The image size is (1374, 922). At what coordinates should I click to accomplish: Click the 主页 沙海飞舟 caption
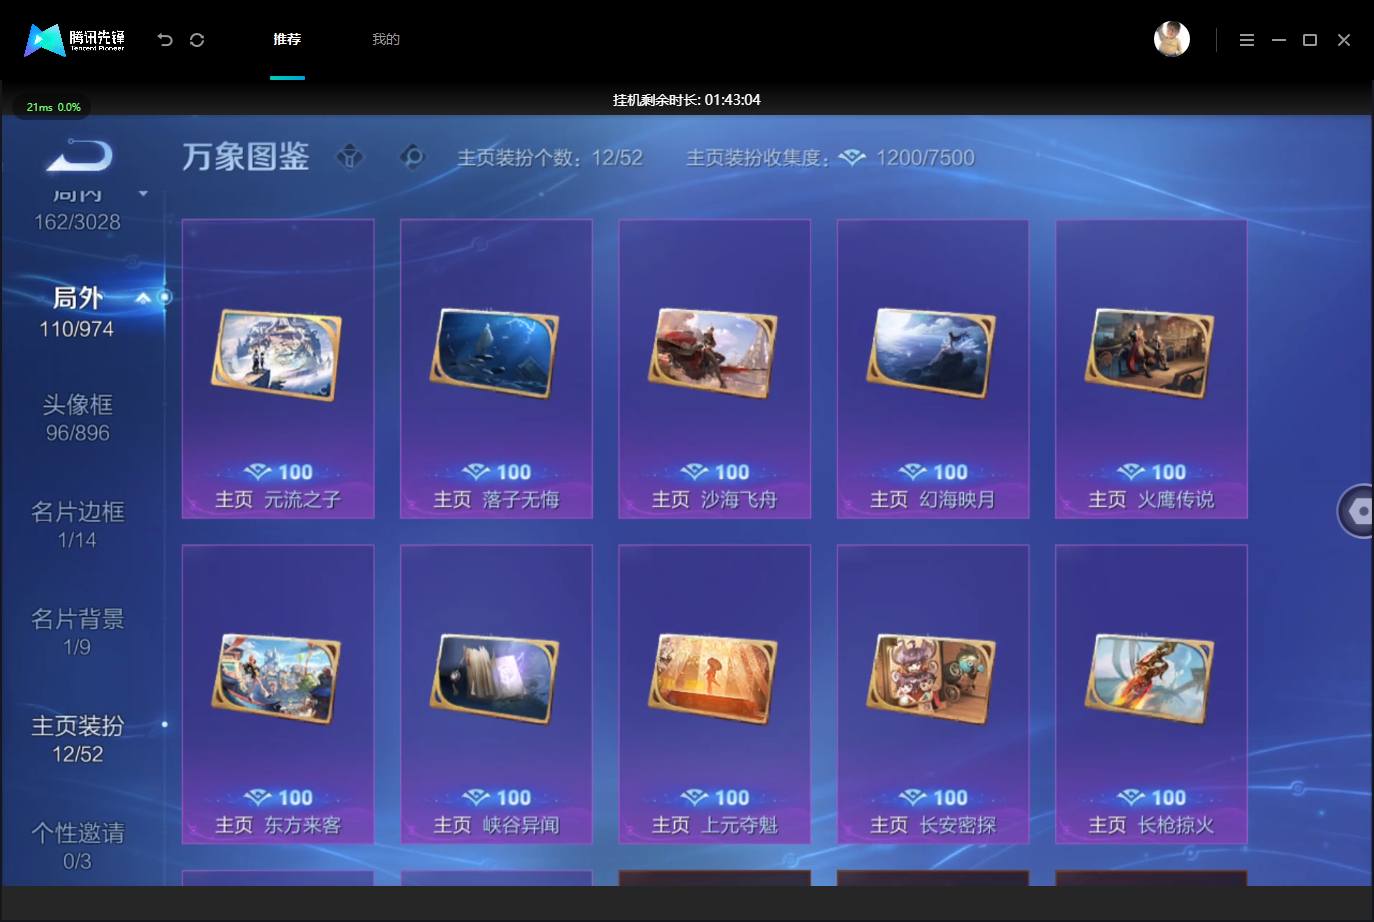point(714,499)
